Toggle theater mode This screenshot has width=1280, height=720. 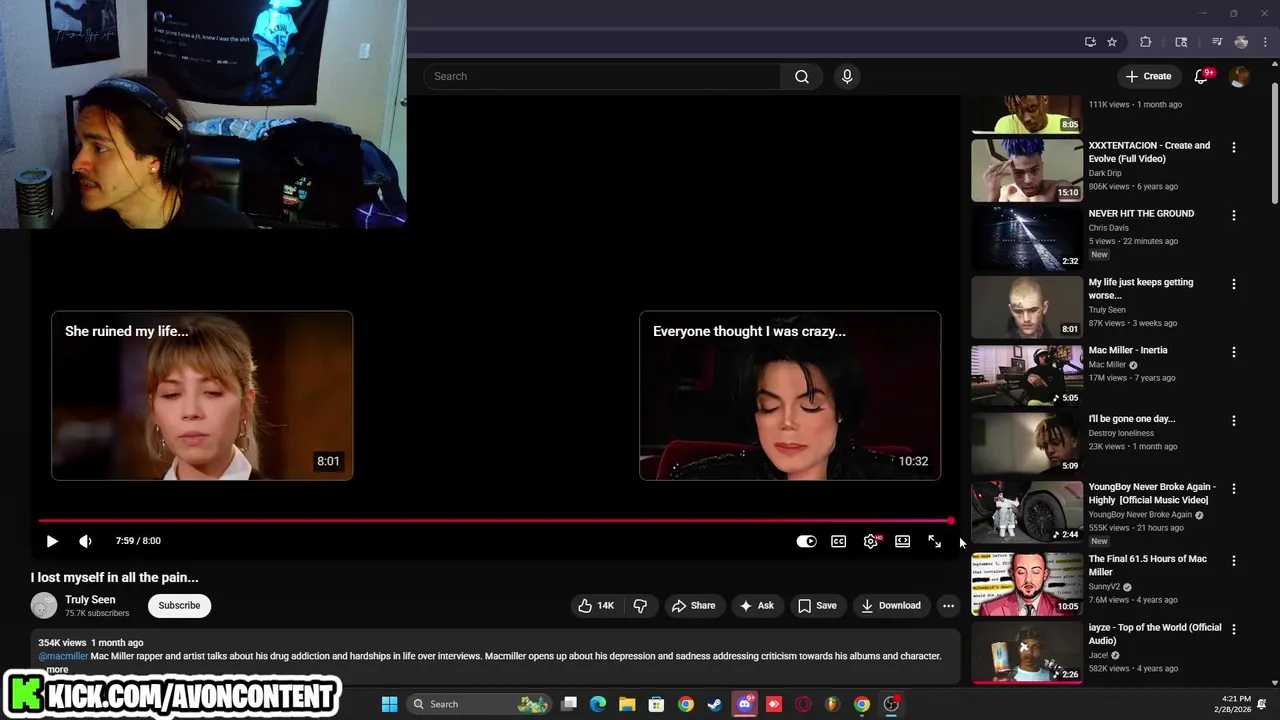(x=902, y=541)
